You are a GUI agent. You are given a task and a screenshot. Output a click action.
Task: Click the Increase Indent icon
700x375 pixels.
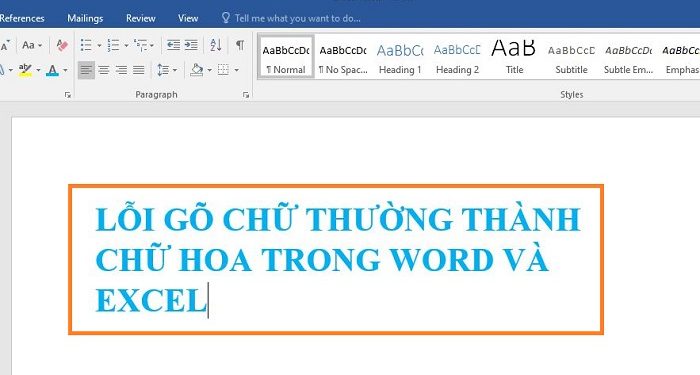coord(191,45)
